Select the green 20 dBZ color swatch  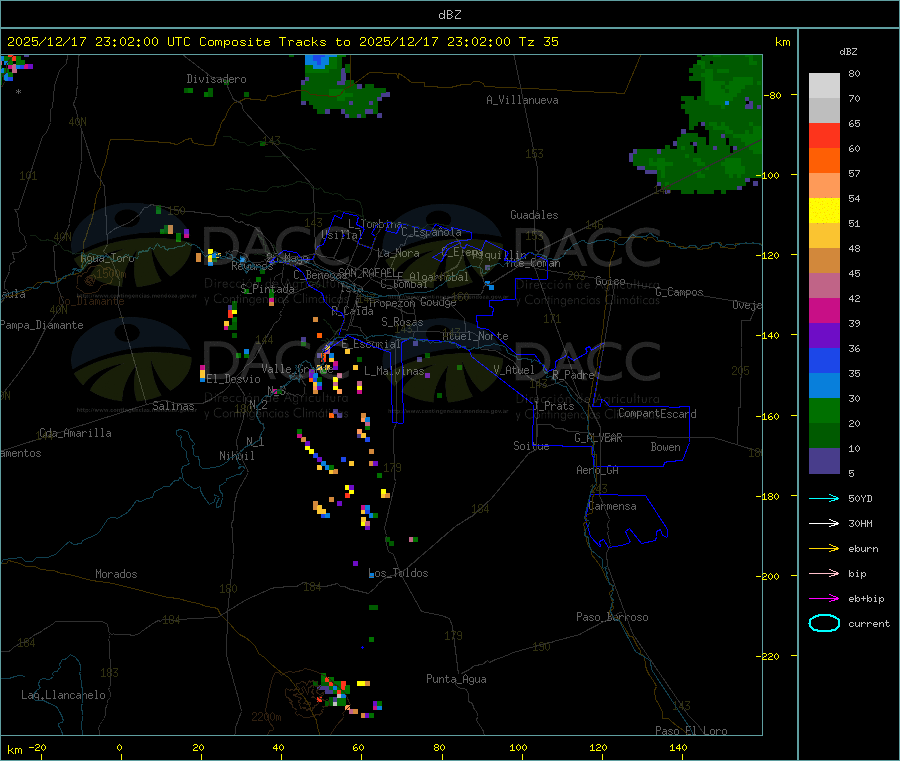824,410
